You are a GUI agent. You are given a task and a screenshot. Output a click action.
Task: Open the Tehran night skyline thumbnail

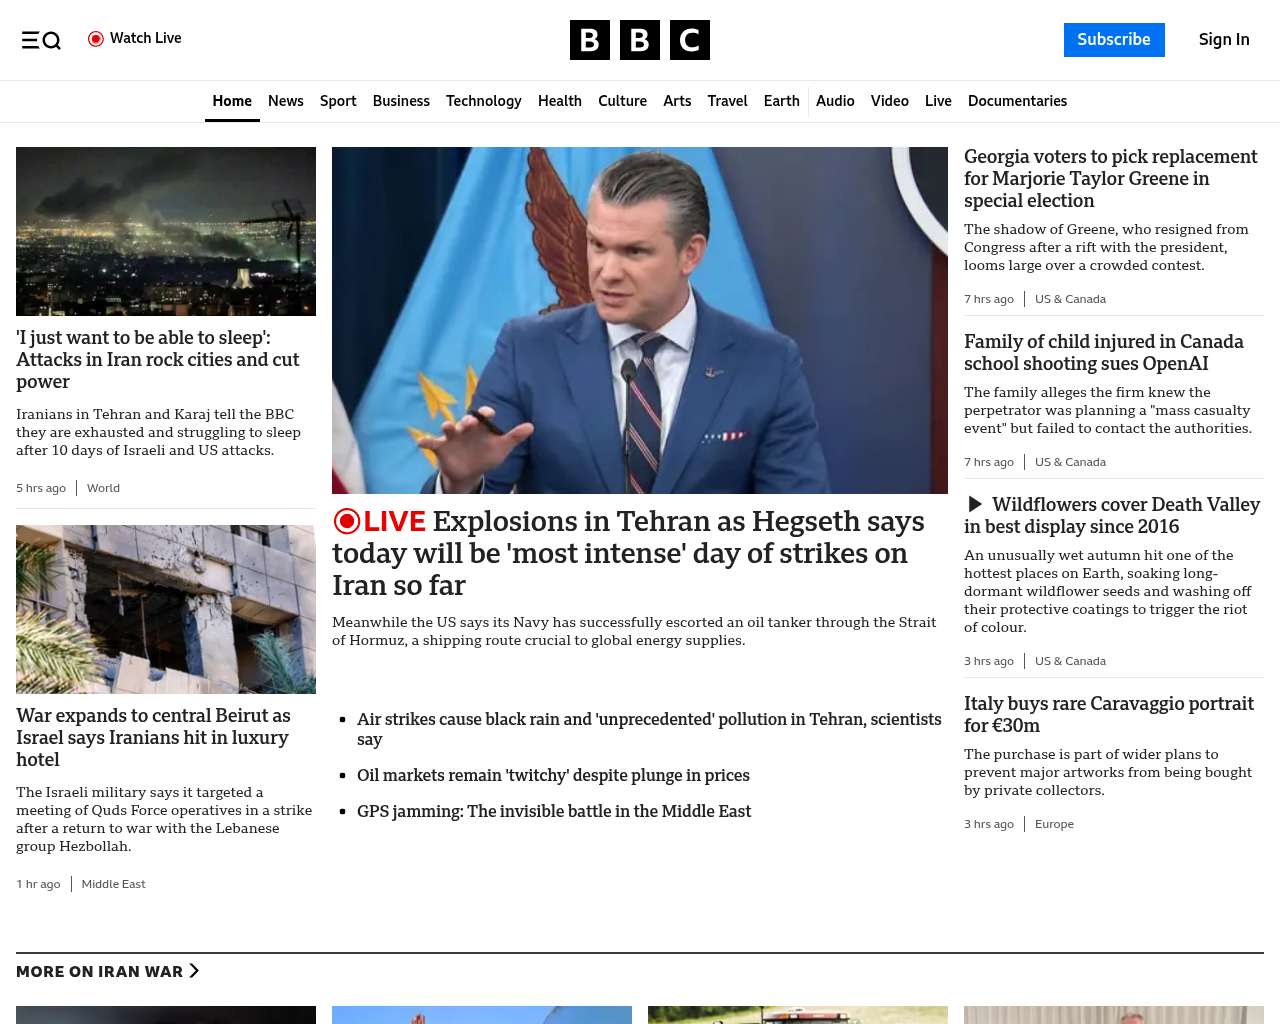coord(166,231)
